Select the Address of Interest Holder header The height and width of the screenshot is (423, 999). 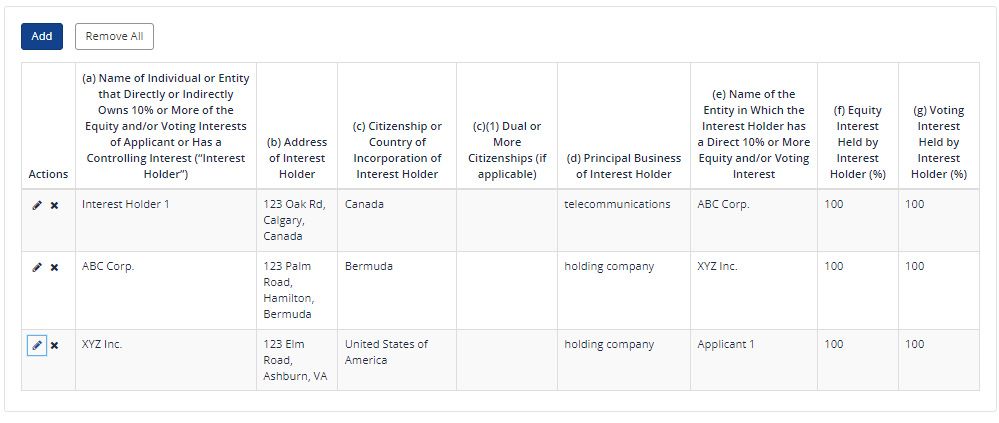pos(296,158)
